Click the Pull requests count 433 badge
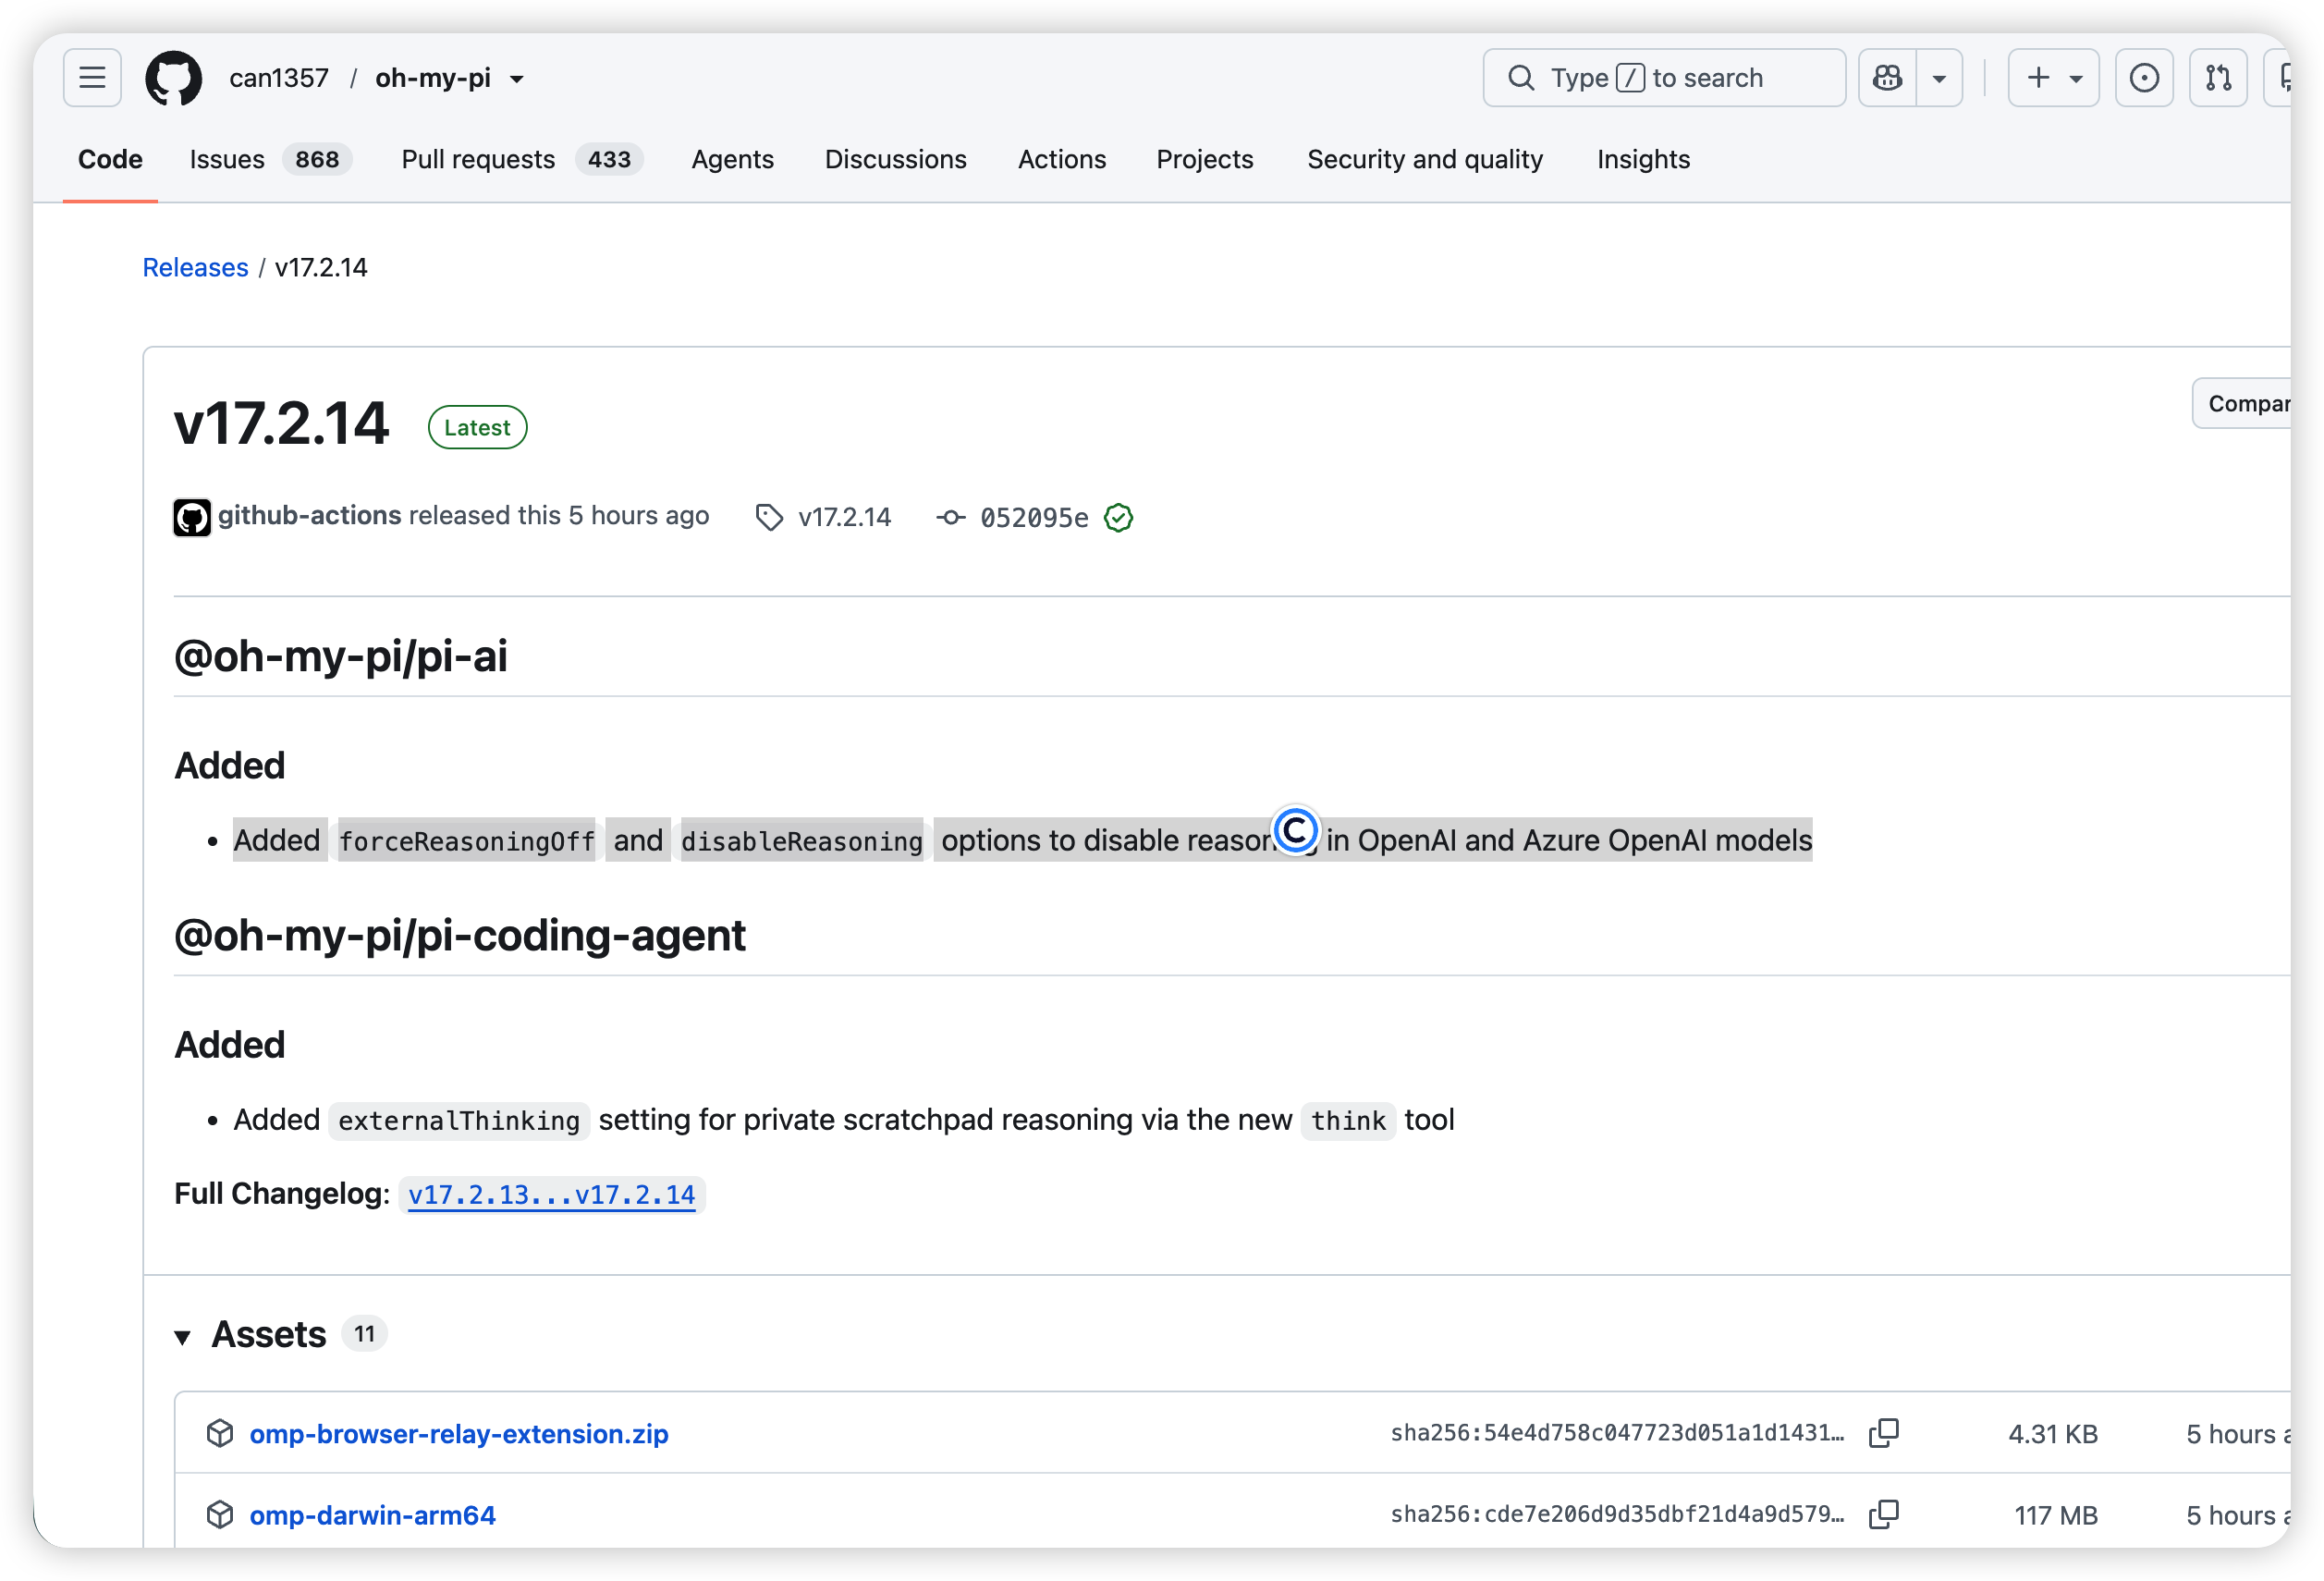 tap(609, 160)
